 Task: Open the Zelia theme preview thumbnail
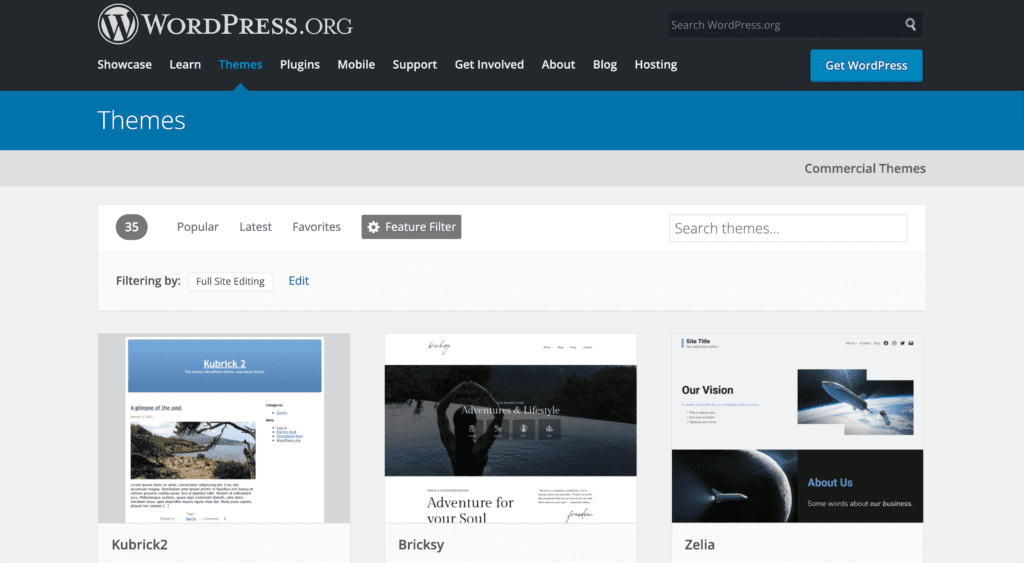coord(797,428)
